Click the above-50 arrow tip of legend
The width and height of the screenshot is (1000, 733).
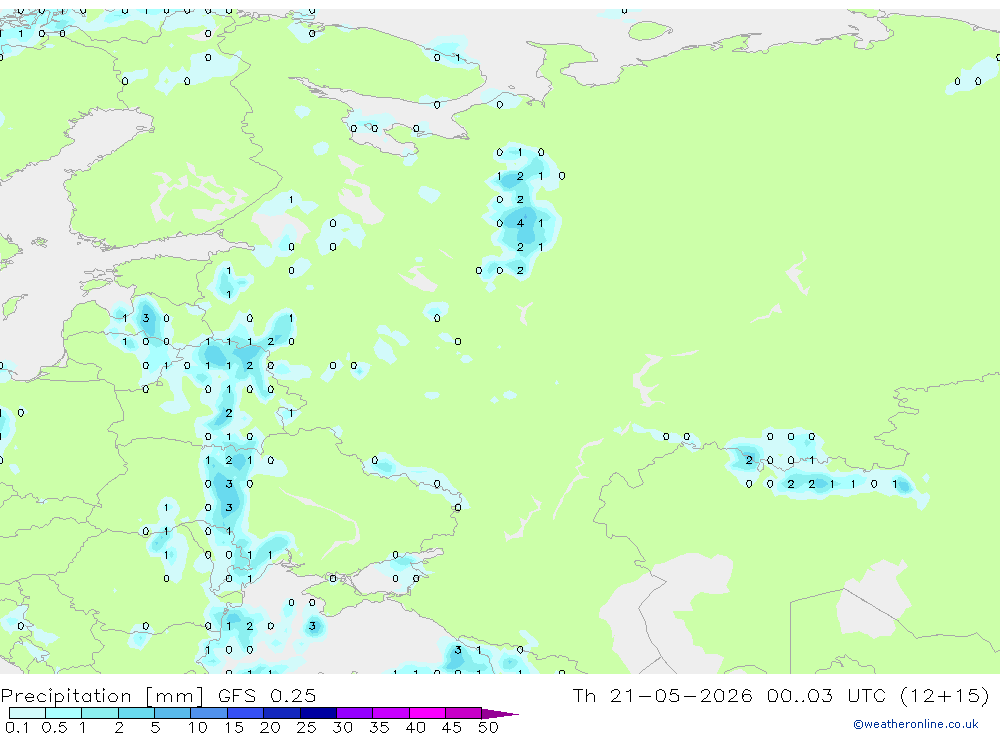pyautogui.click(x=501, y=713)
